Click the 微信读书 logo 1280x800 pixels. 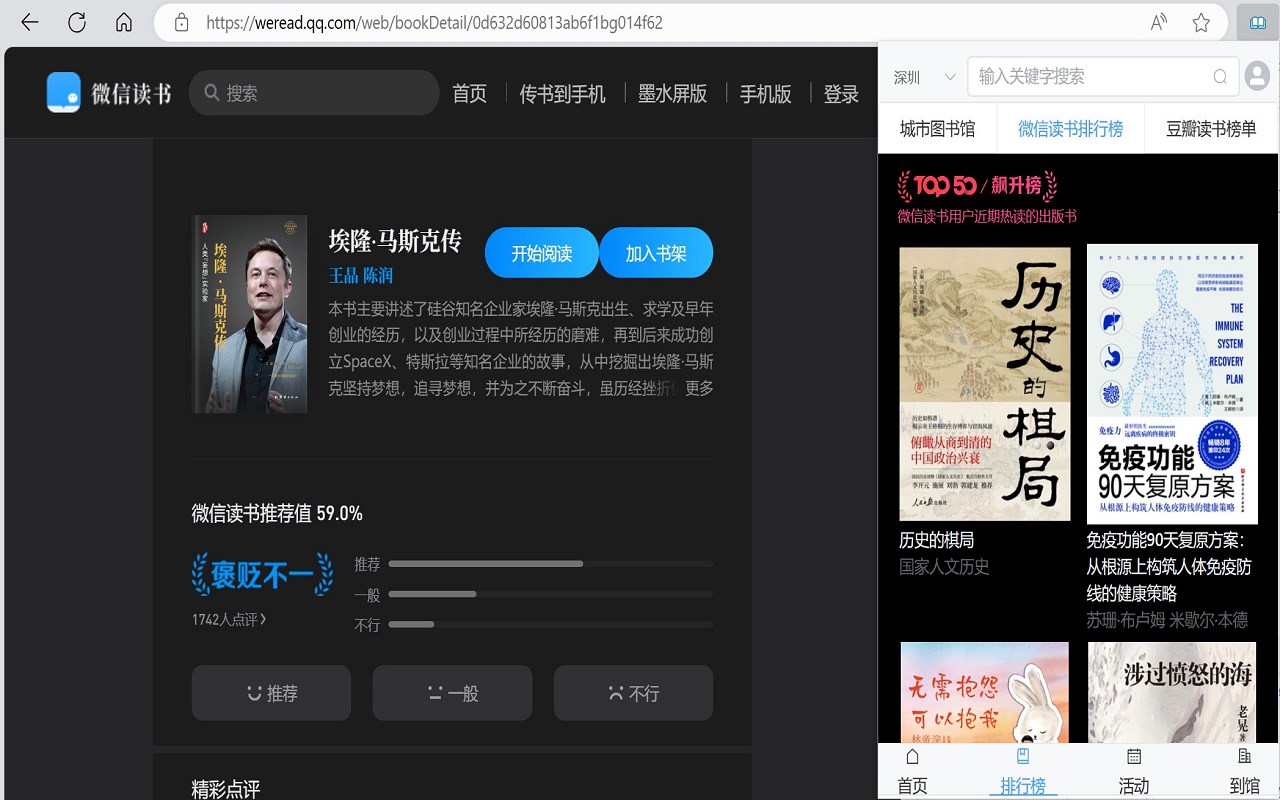[x=109, y=93]
